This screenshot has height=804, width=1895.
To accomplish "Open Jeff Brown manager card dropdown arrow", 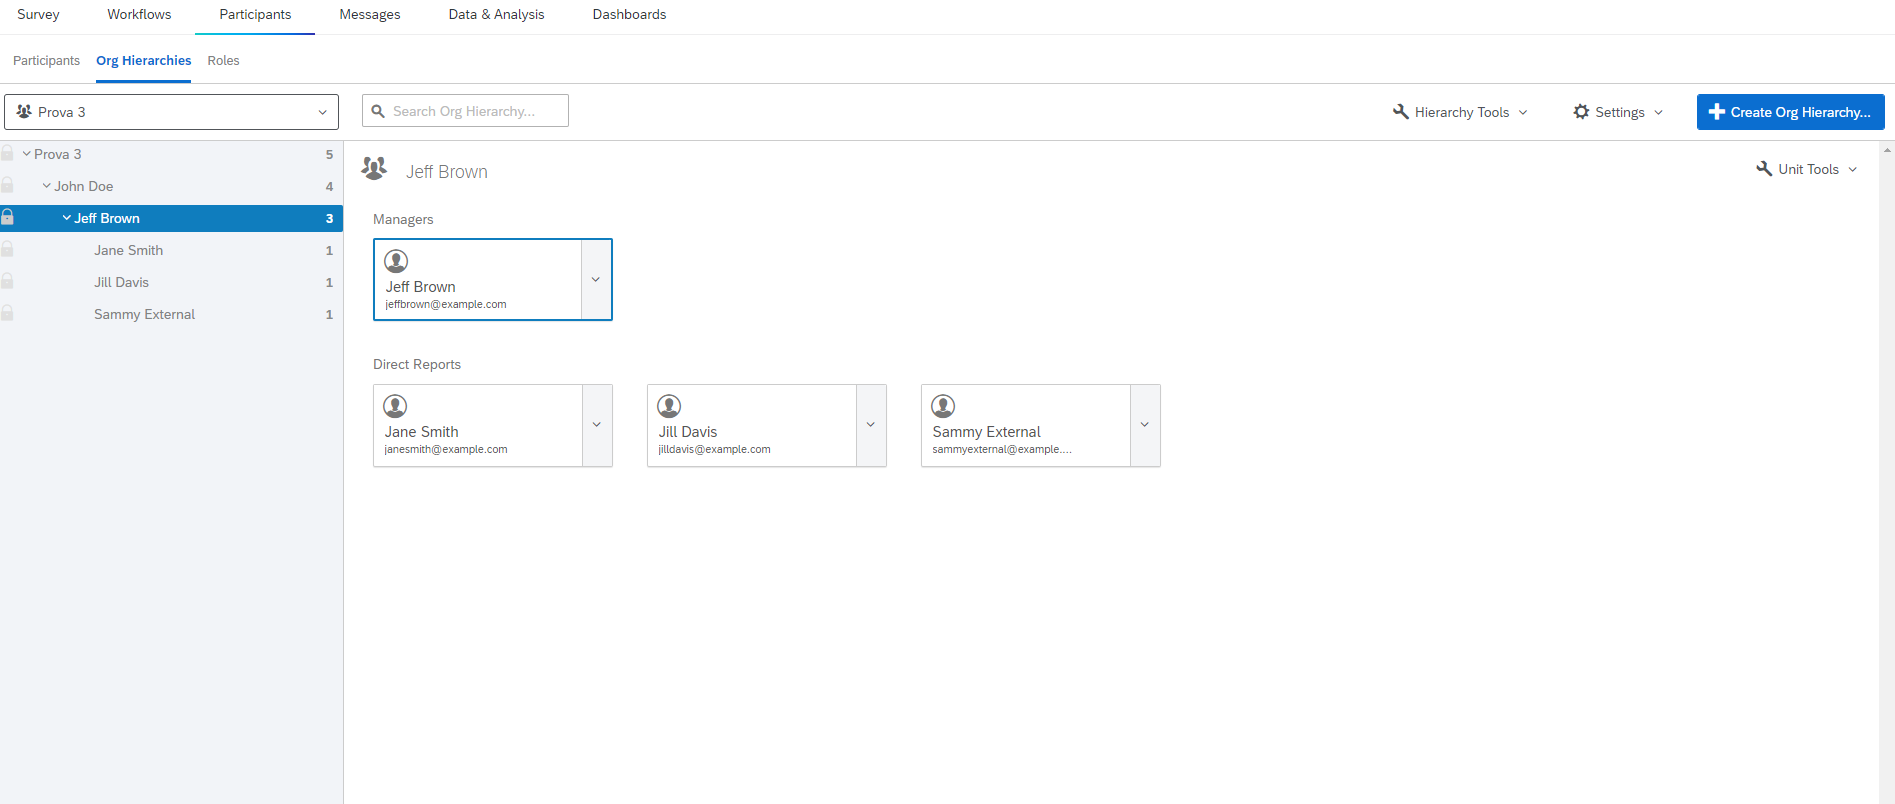I will 596,280.
